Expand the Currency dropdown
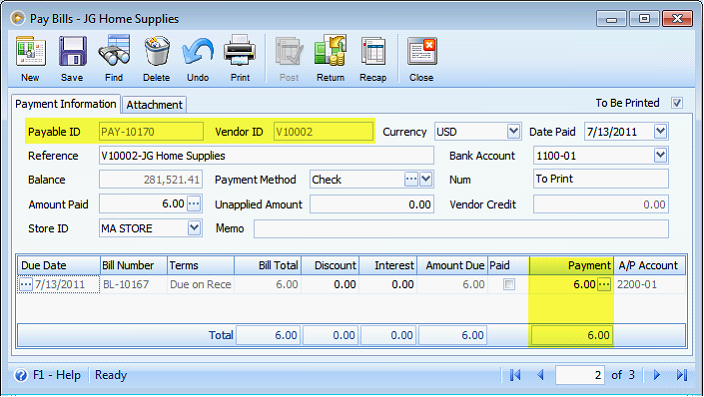Image resolution: width=704 pixels, height=397 pixels. click(x=513, y=132)
